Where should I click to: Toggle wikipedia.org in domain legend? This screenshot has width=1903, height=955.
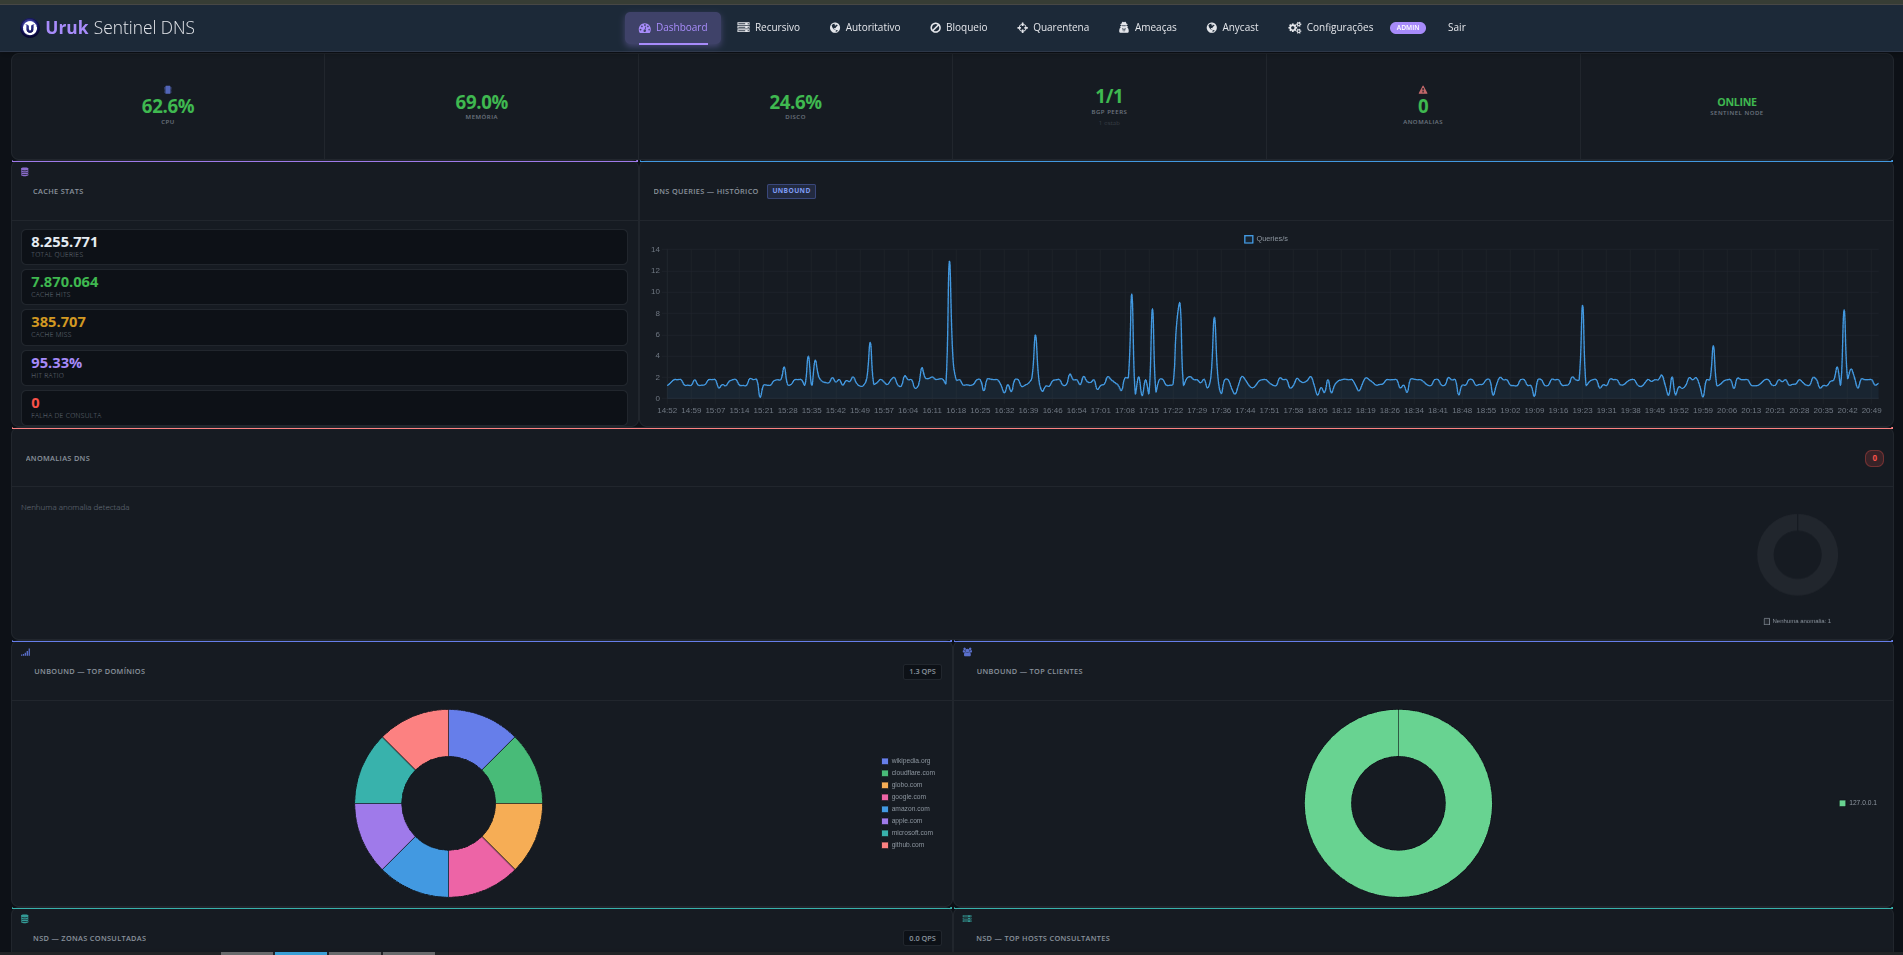906,761
